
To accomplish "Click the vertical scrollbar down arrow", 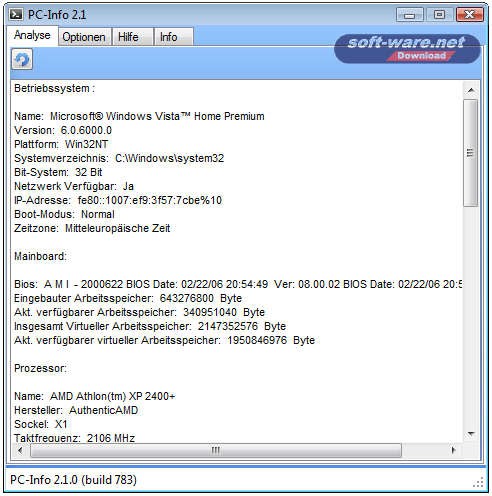I will pos(471,434).
